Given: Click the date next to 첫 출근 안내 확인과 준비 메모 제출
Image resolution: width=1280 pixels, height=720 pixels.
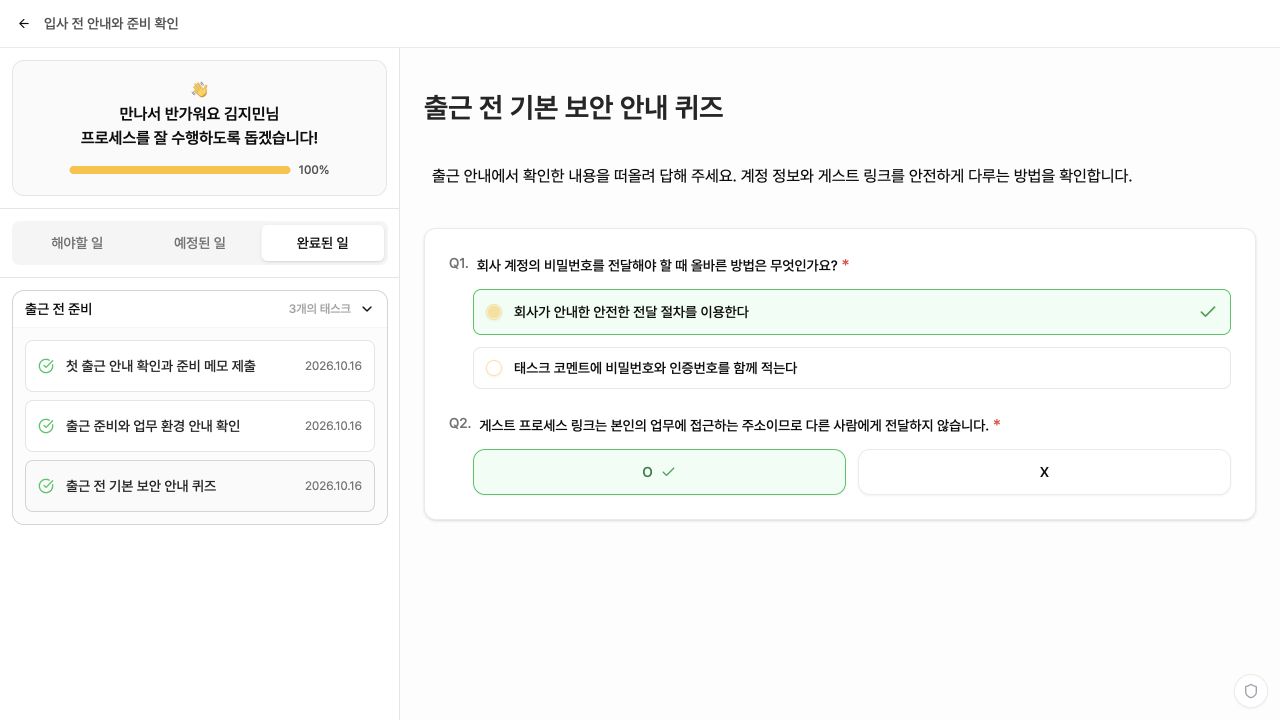Looking at the screenshot, I should tap(333, 366).
